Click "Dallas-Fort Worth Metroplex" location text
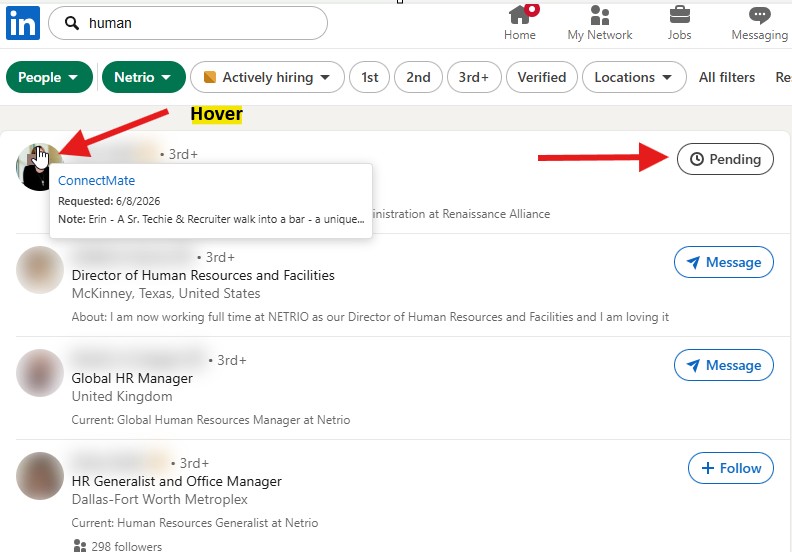792x552 pixels. 160,499
